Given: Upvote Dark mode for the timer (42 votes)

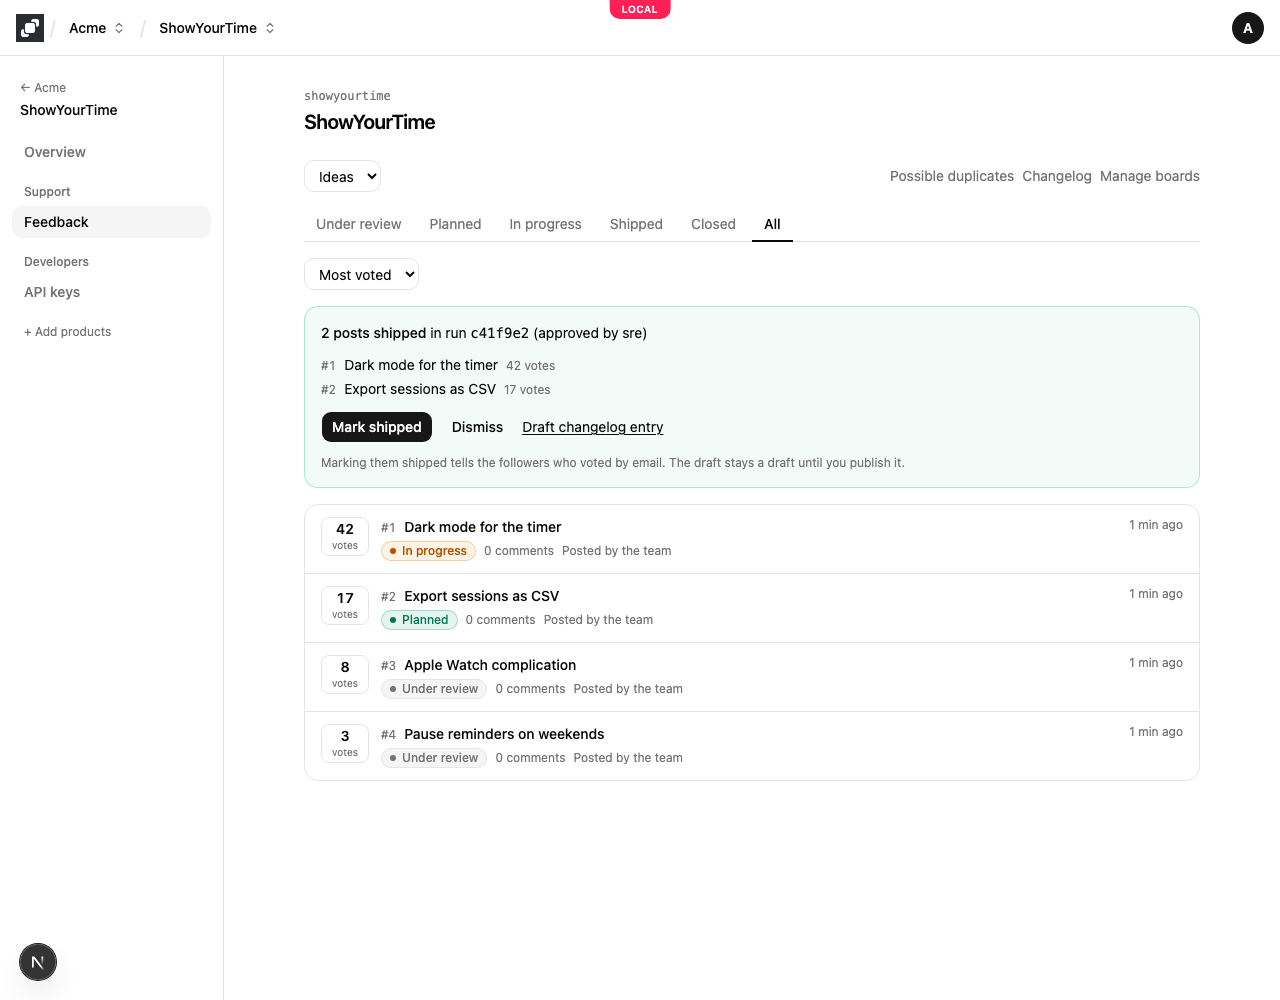Looking at the screenshot, I should [345, 536].
